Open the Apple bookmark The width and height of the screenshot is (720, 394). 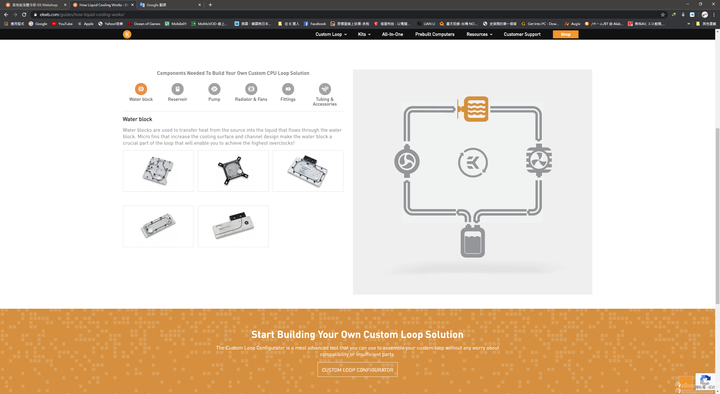(85, 23)
